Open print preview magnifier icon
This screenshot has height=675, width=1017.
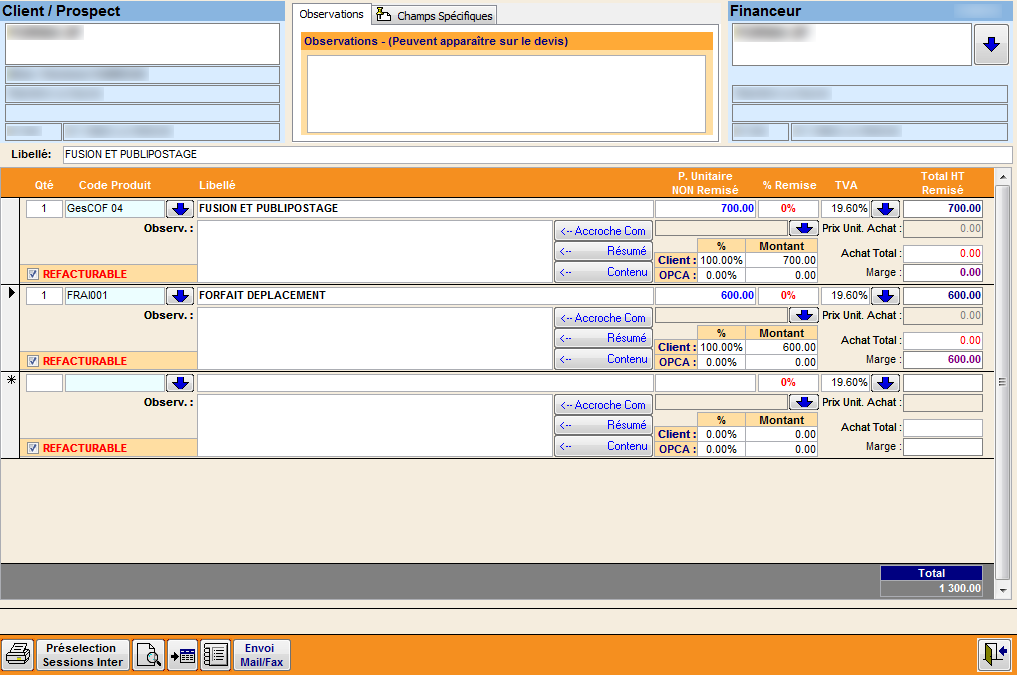pyautogui.click(x=148, y=655)
